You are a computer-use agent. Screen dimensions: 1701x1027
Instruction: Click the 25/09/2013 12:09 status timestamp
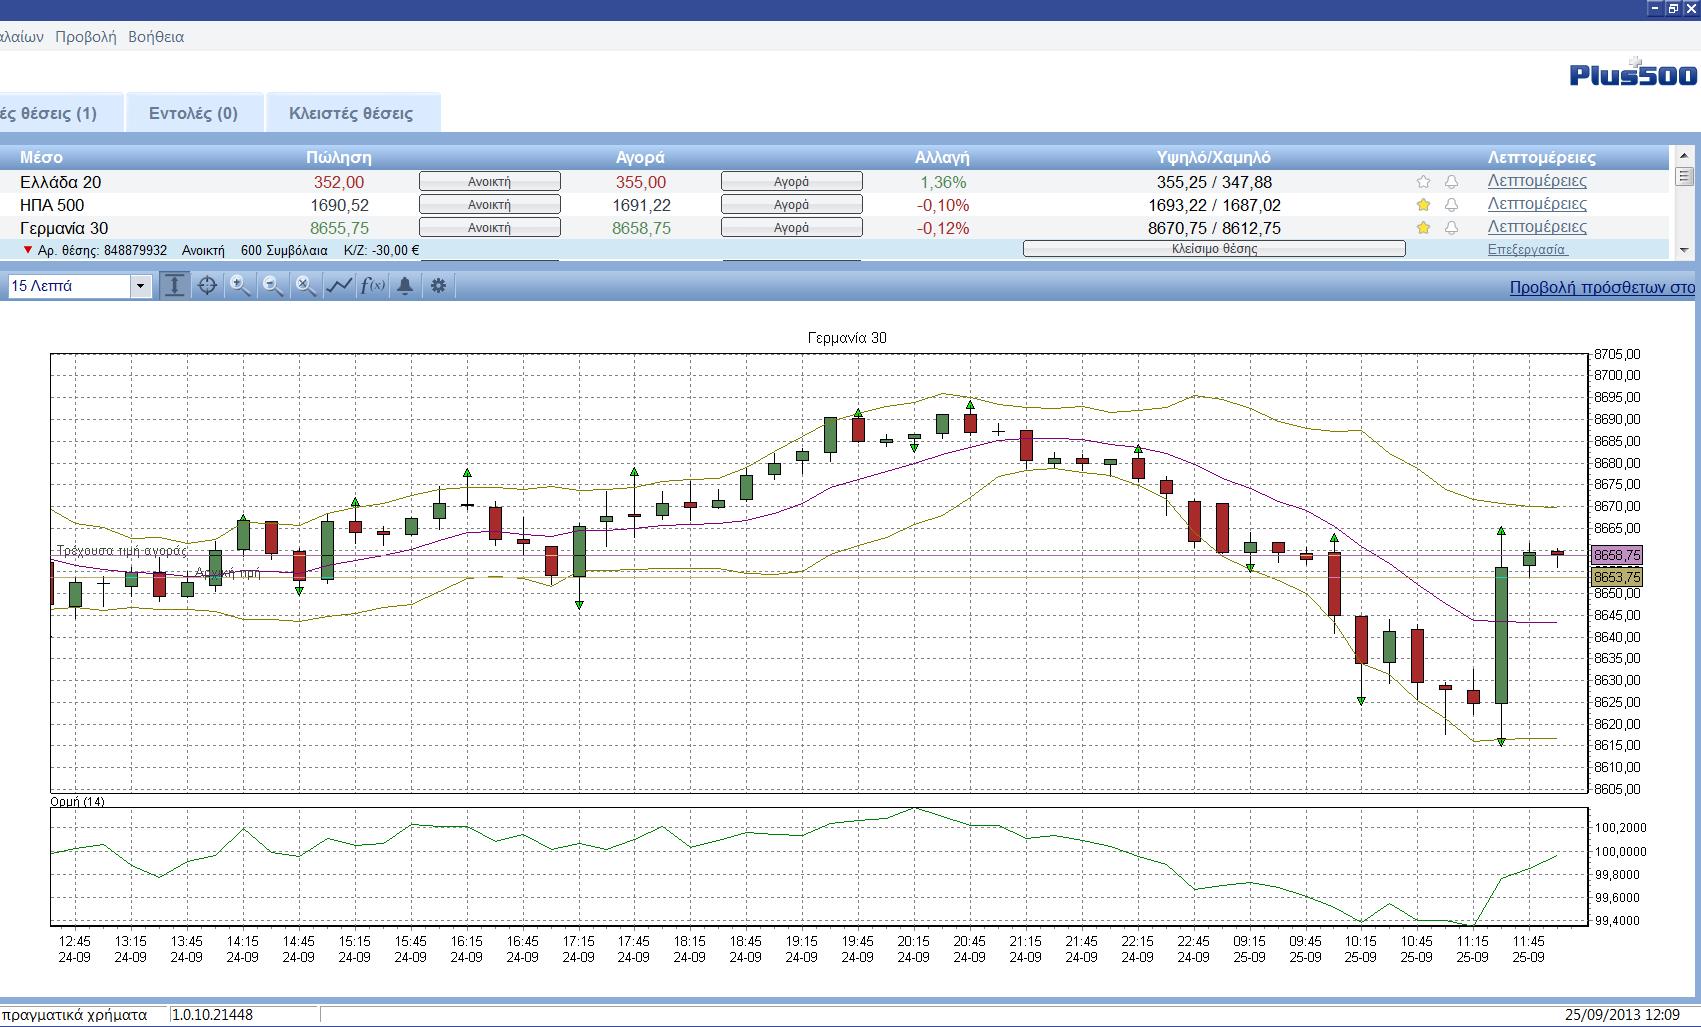pos(1622,1015)
